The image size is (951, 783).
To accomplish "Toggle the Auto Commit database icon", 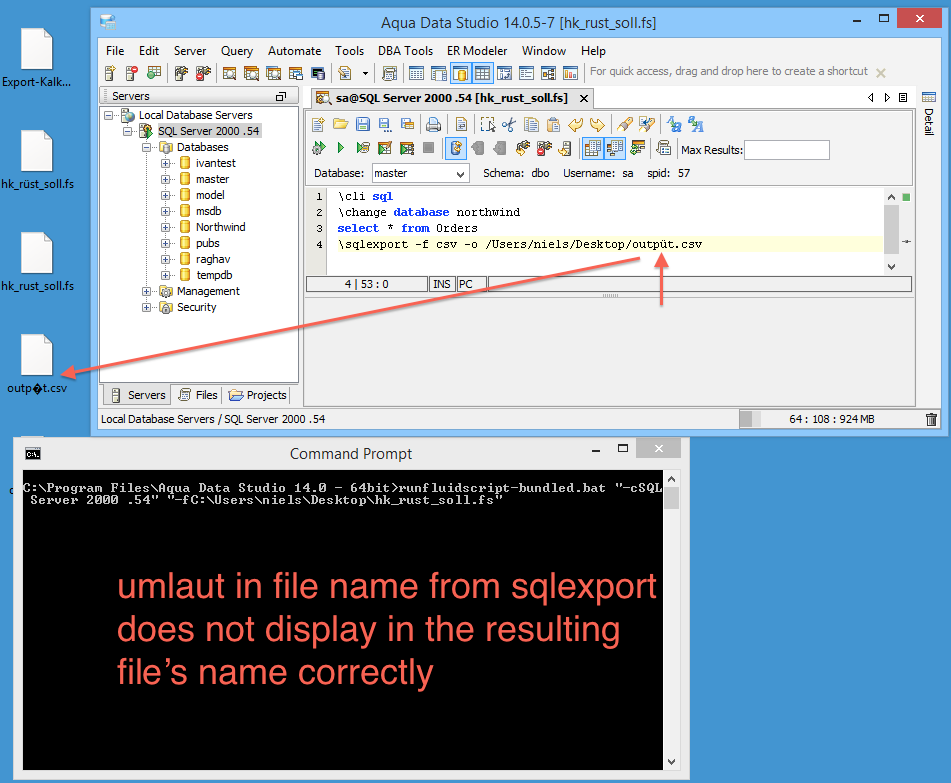I will pos(456,148).
